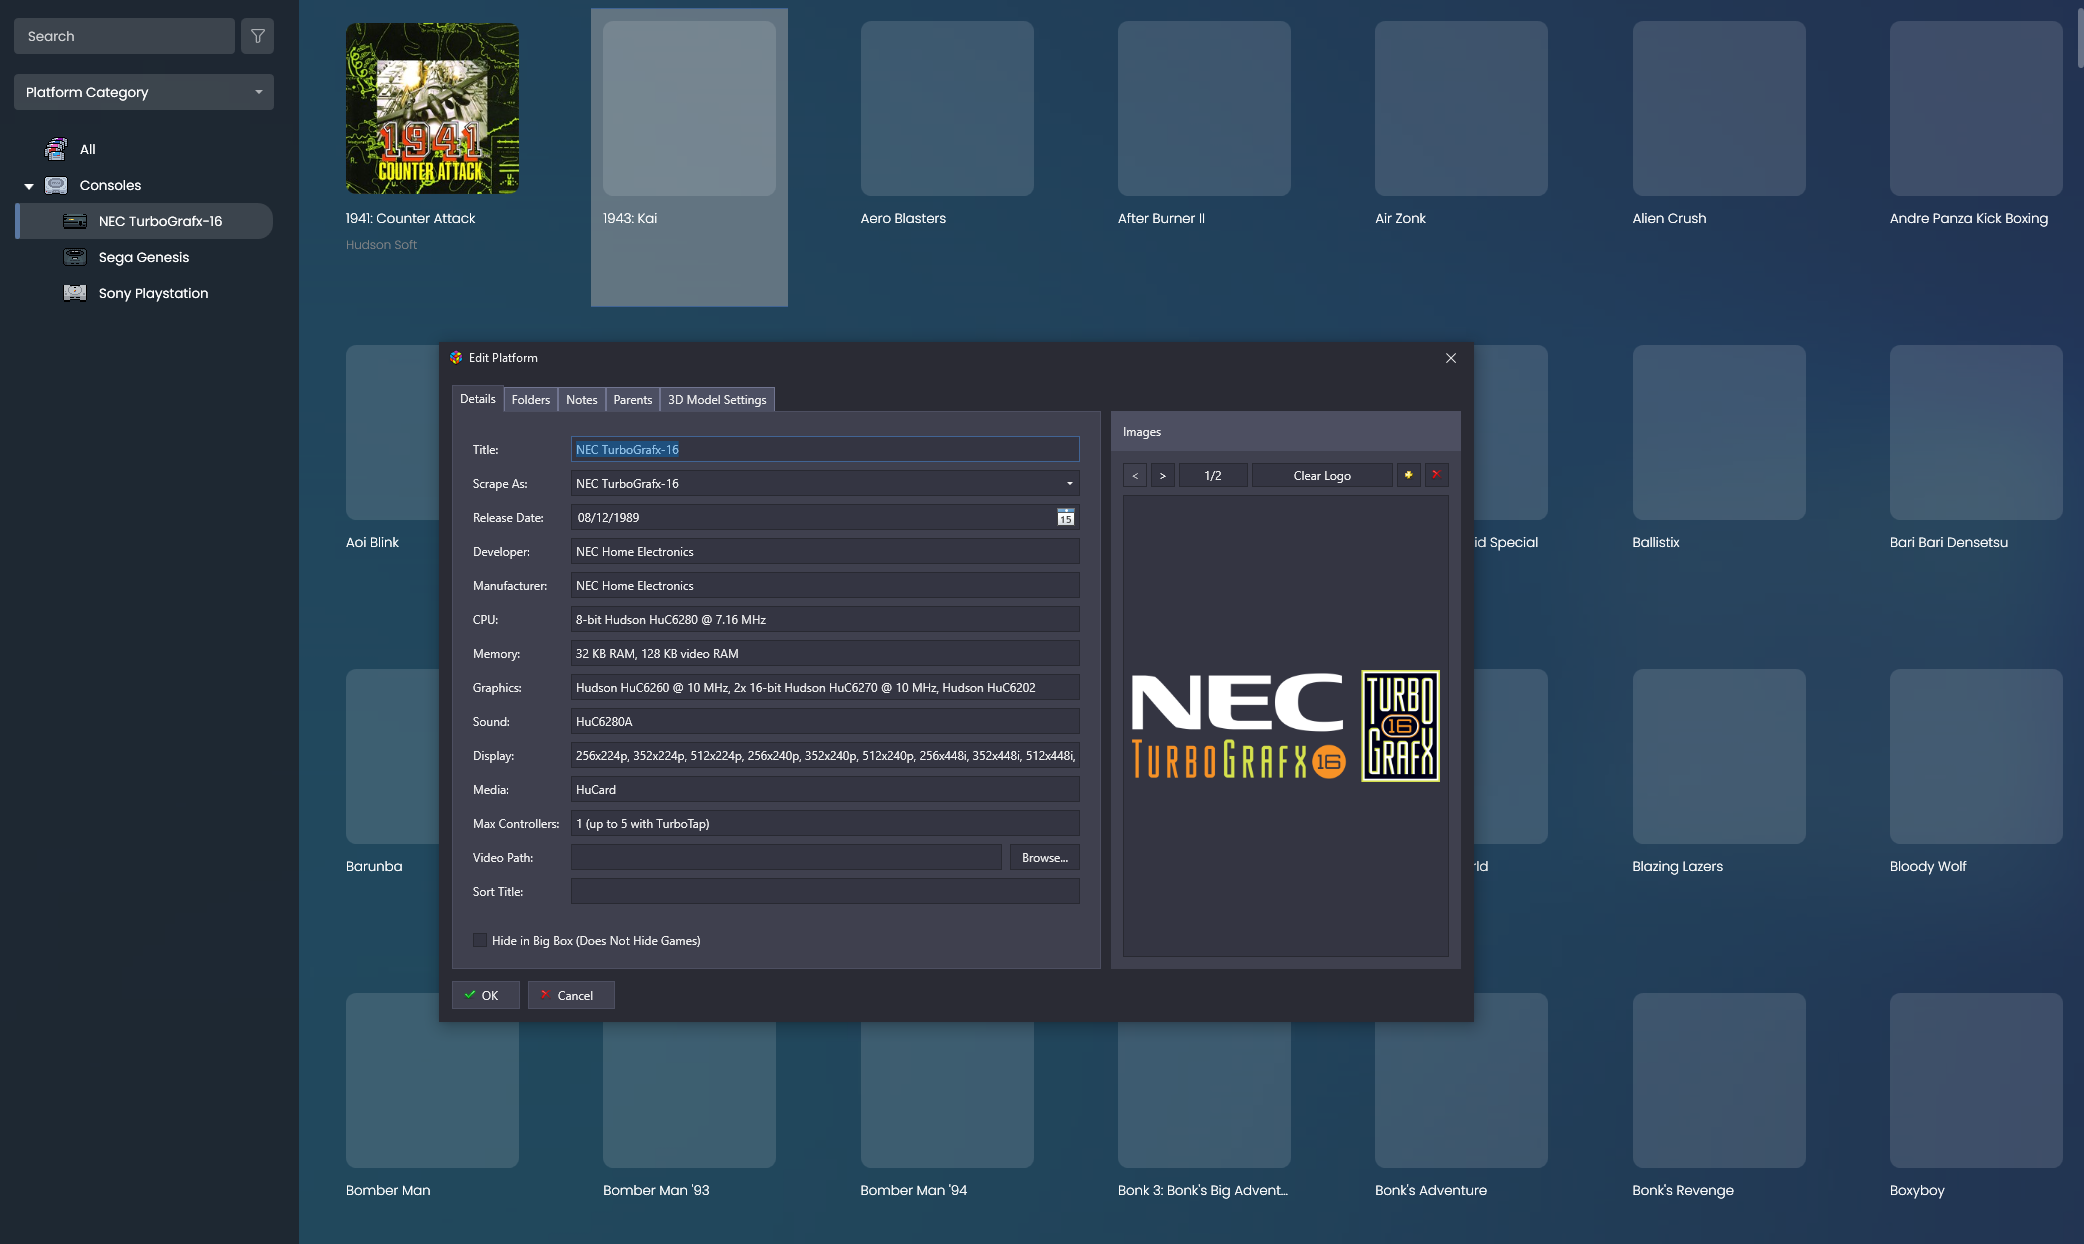
Task: Click the Max Controllers input field
Action: [825, 823]
